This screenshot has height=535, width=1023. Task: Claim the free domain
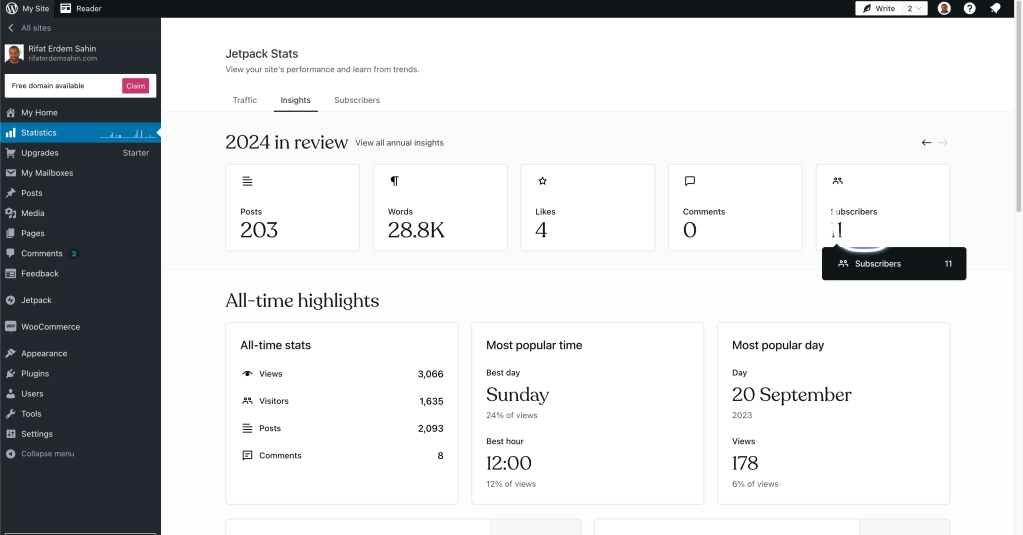click(x=136, y=85)
